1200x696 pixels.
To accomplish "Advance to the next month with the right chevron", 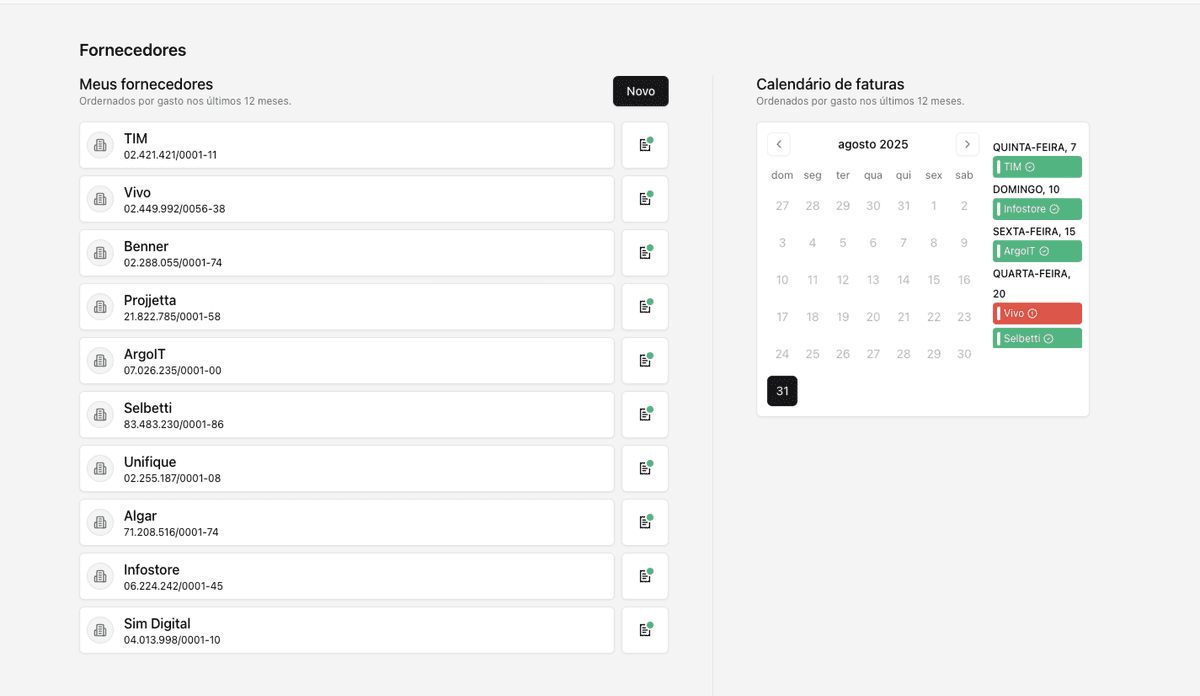I will tap(966, 144).
